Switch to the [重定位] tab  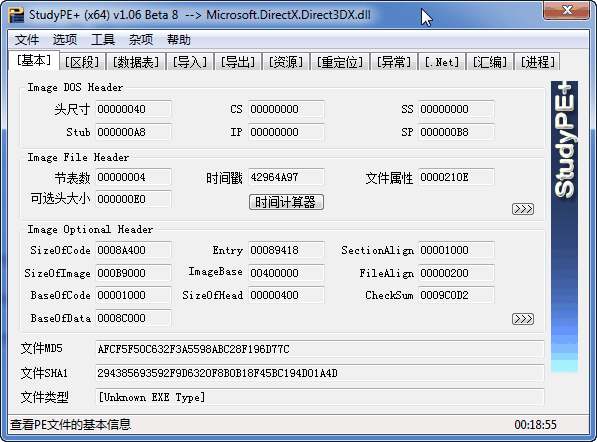[340, 62]
